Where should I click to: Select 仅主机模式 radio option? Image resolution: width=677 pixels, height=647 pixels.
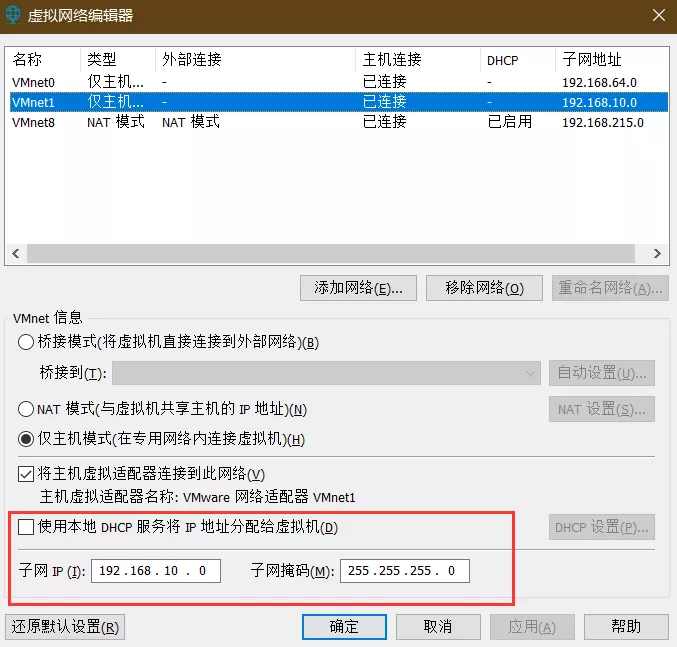click(26, 439)
